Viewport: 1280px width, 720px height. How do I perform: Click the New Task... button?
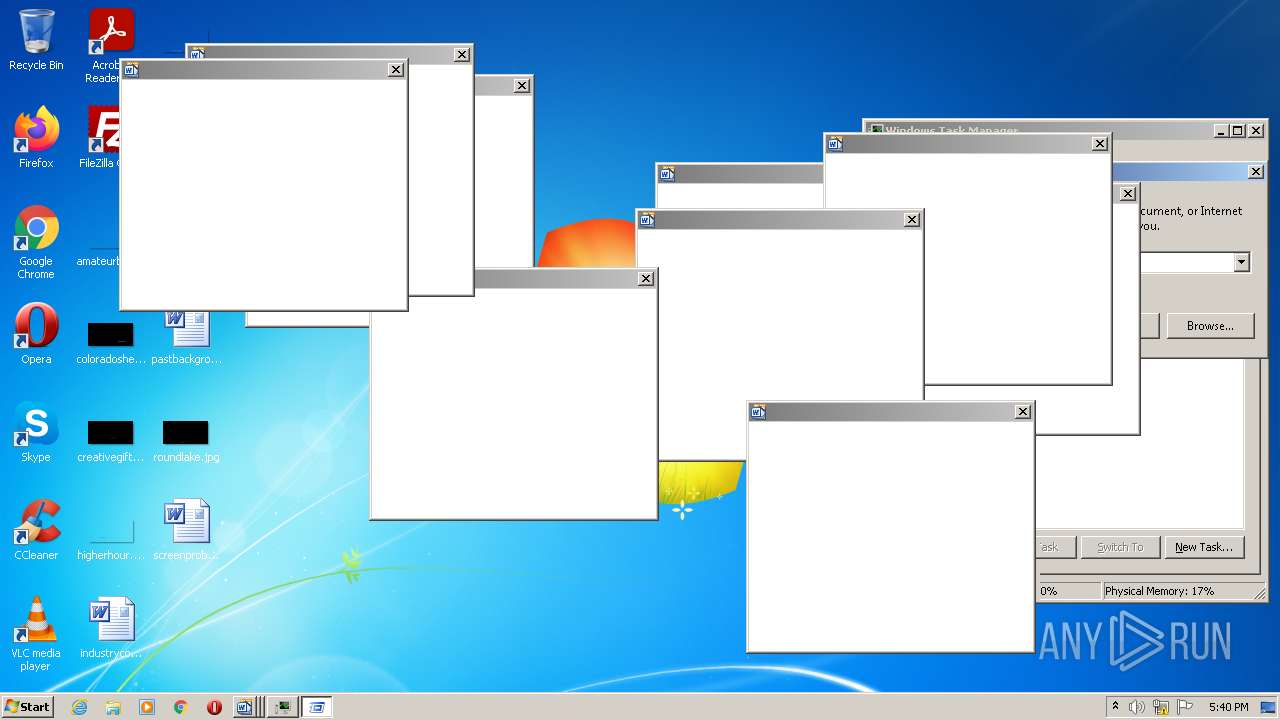pos(1204,547)
